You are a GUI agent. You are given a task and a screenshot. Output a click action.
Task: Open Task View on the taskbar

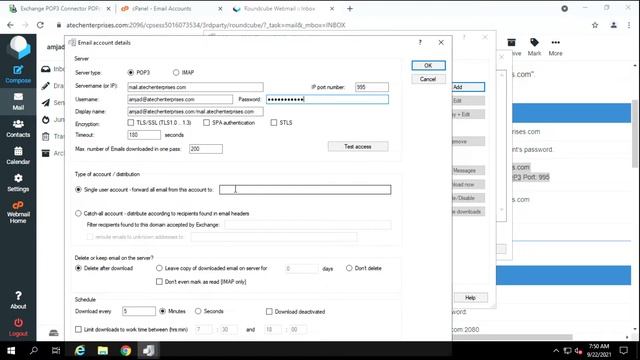[x=56, y=351]
